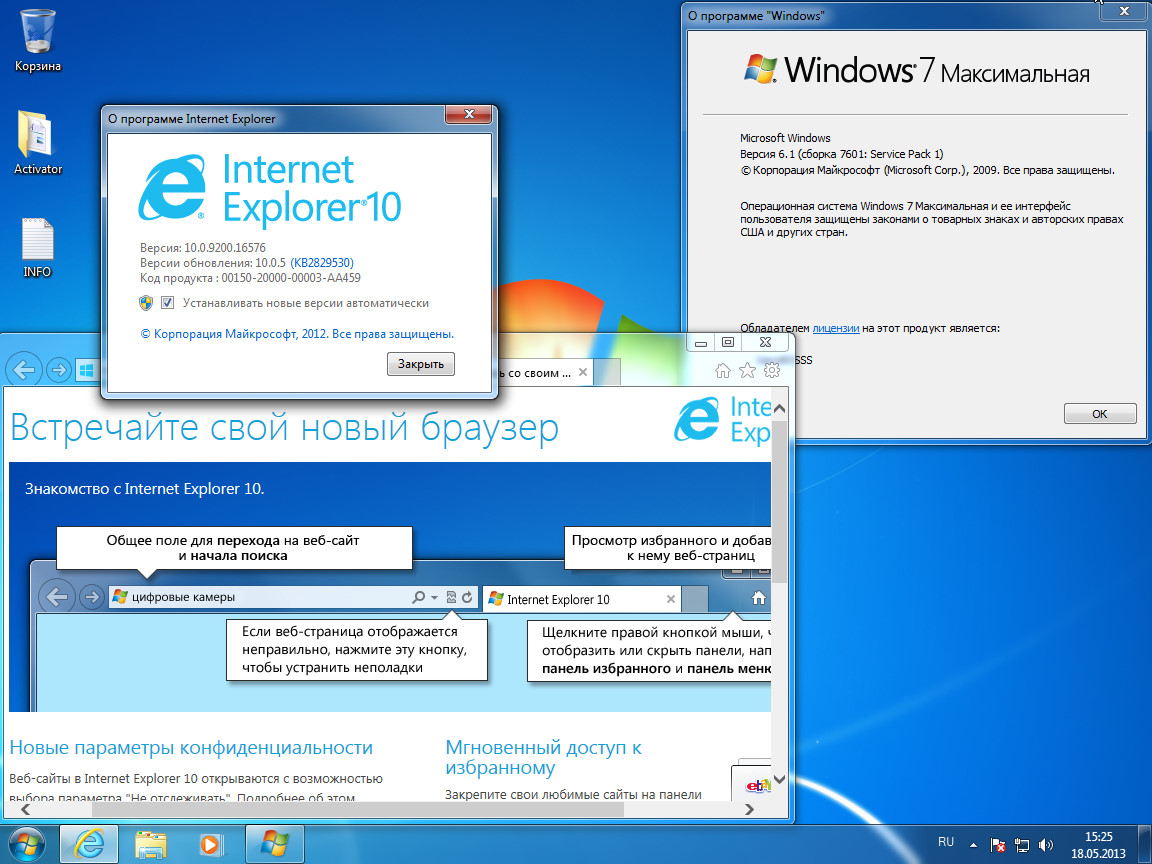Click the horizontal scrollbar thumb in IE
This screenshot has height=864, width=1152.
point(358,809)
